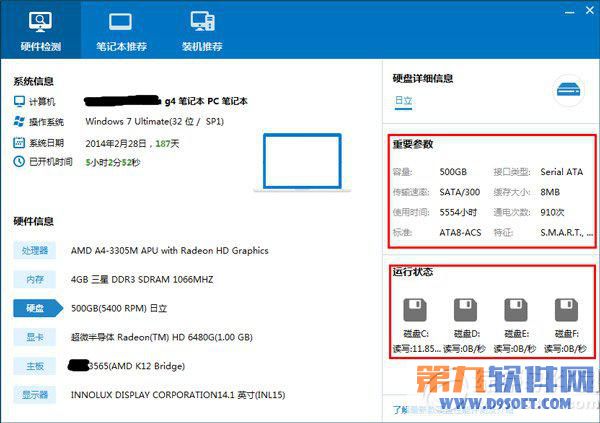Click the SATA/300 transfer speed value
Image resolution: width=600 pixels, height=423 pixels.
coord(460,192)
